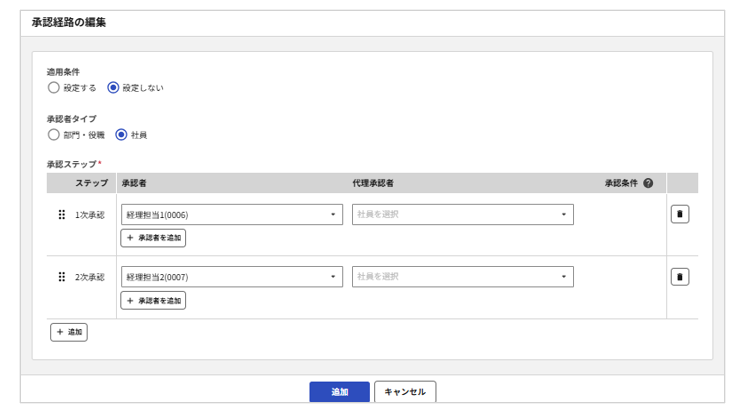The image size is (739, 415).
Task: Open the 経理担当2(0007) approver dropdown
Action: (231, 277)
